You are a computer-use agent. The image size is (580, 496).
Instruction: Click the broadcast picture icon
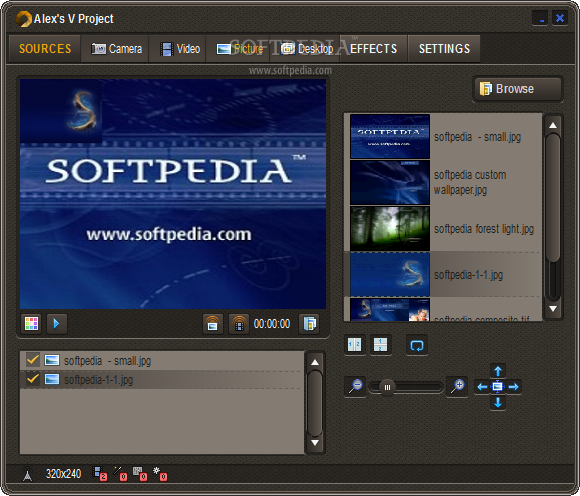[213, 324]
